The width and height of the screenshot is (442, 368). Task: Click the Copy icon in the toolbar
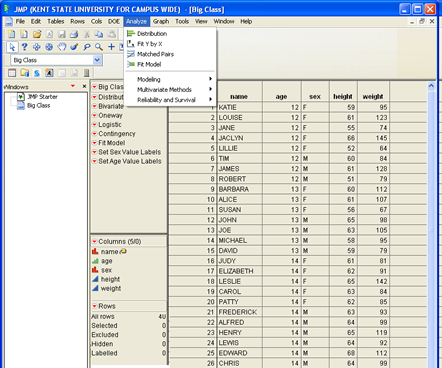coord(99,34)
